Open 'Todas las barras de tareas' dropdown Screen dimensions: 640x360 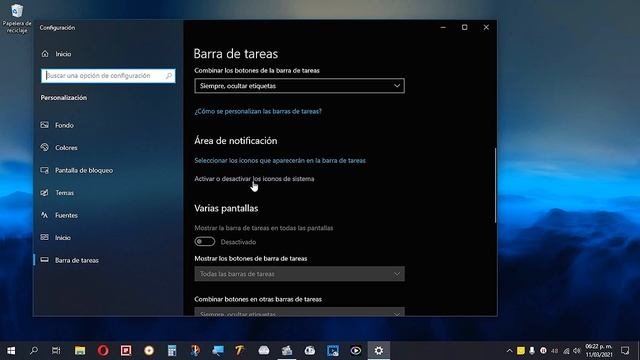pos(300,274)
